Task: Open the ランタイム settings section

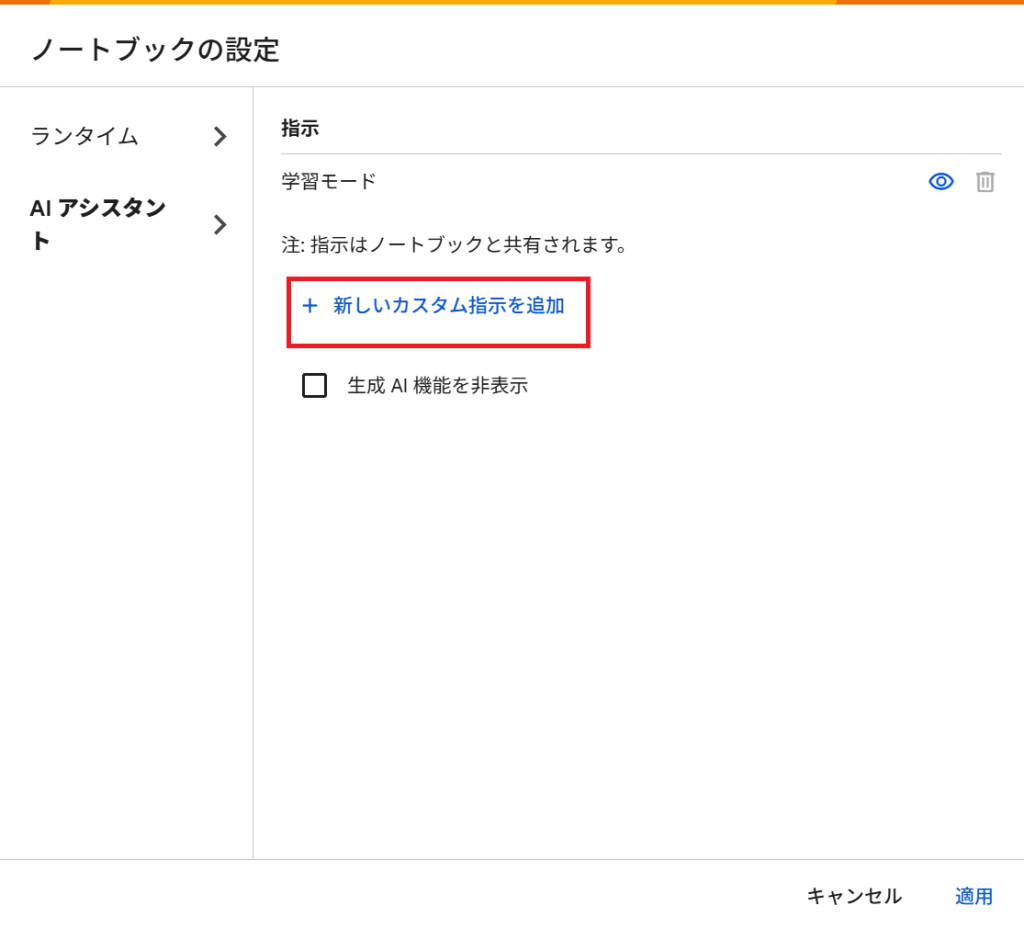Action: (127, 136)
